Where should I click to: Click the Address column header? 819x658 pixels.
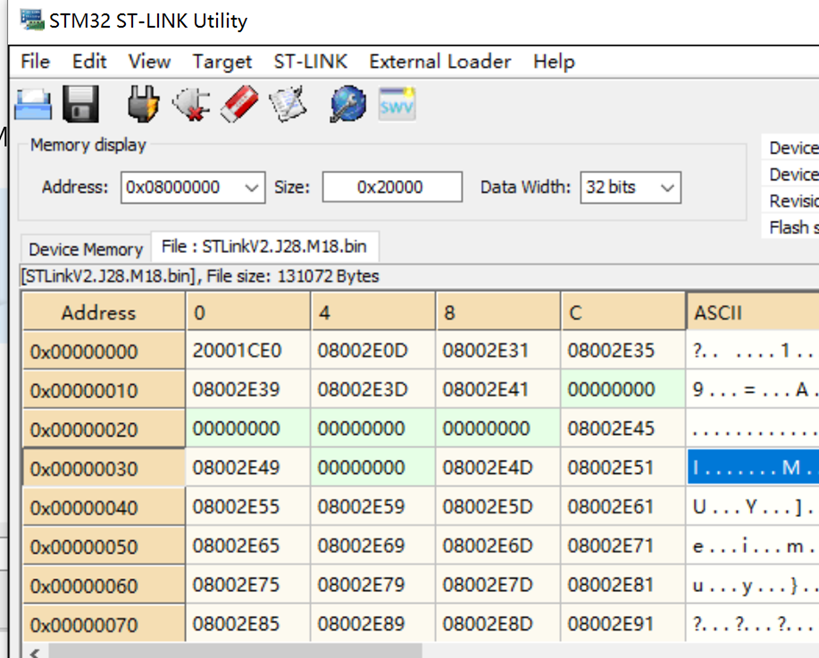pyautogui.click(x=103, y=312)
